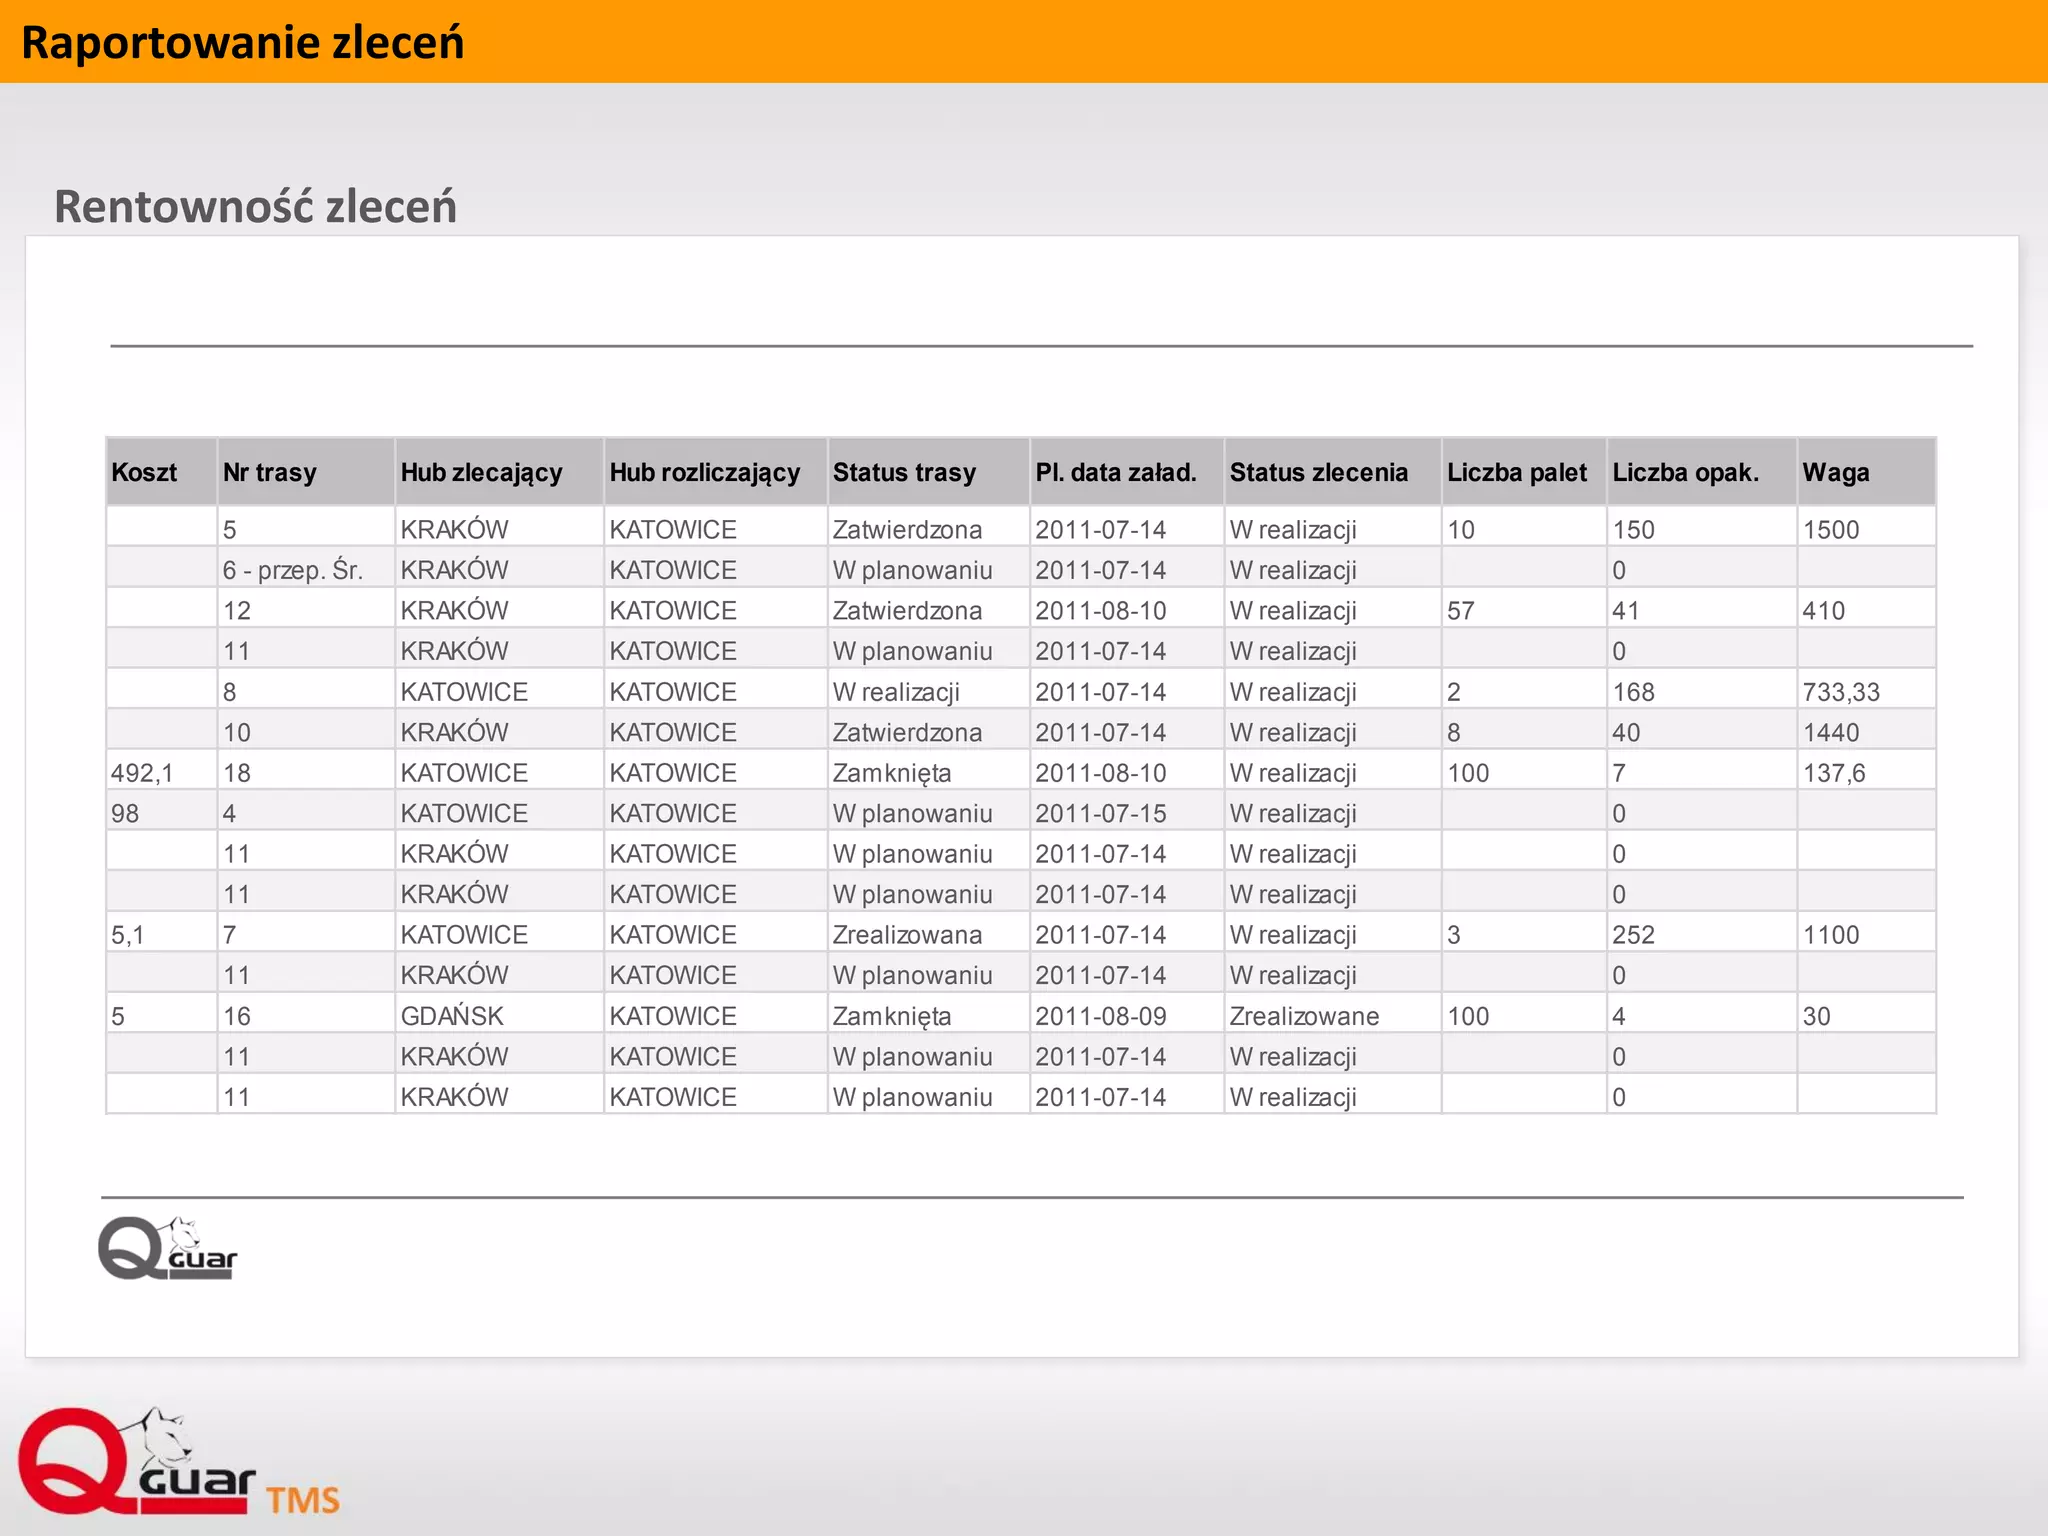2048x1536 pixels.
Task: Select route '6 - przep. Śr.' cell
Action: (292, 570)
